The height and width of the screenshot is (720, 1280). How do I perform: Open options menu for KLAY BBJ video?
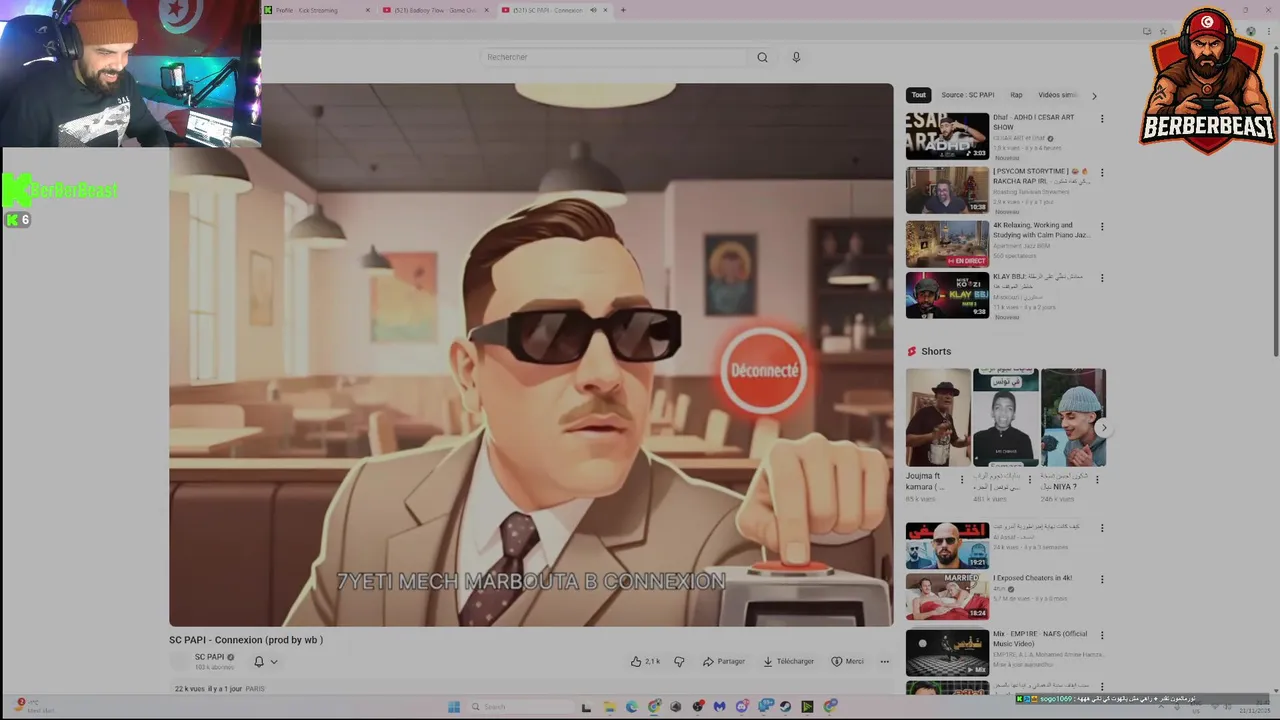click(x=1102, y=278)
